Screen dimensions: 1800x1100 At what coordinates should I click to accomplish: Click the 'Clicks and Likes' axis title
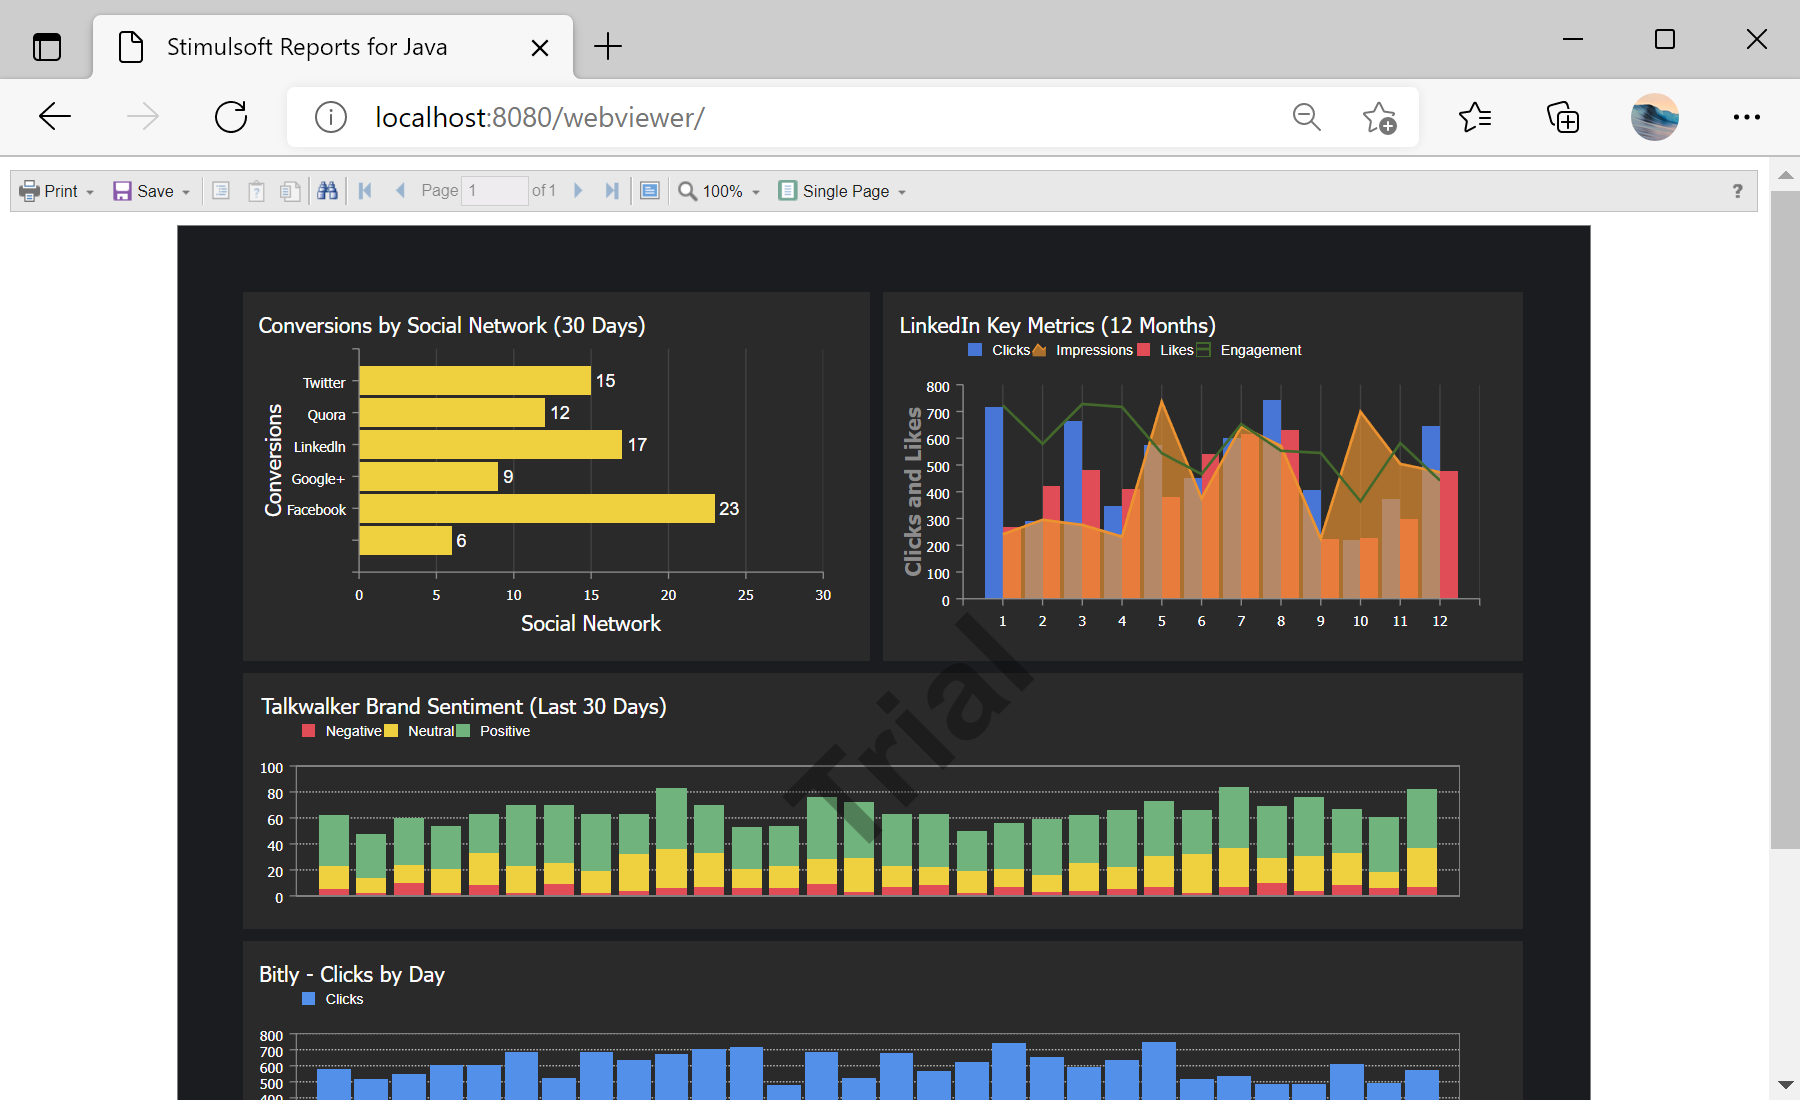pyautogui.click(x=913, y=491)
